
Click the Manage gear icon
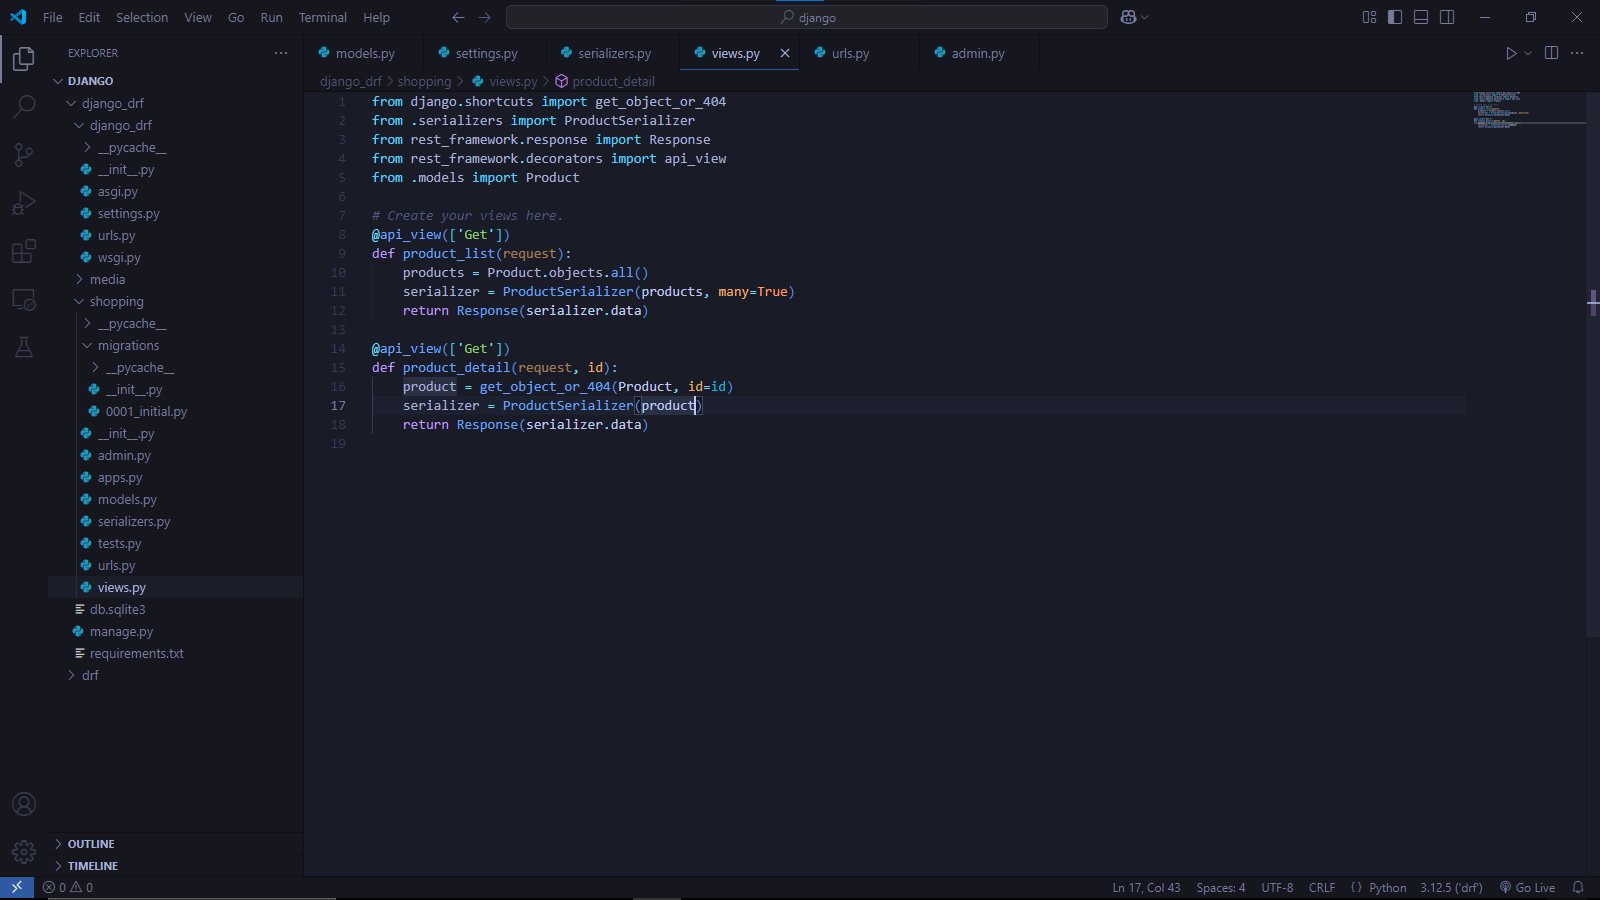(x=24, y=852)
